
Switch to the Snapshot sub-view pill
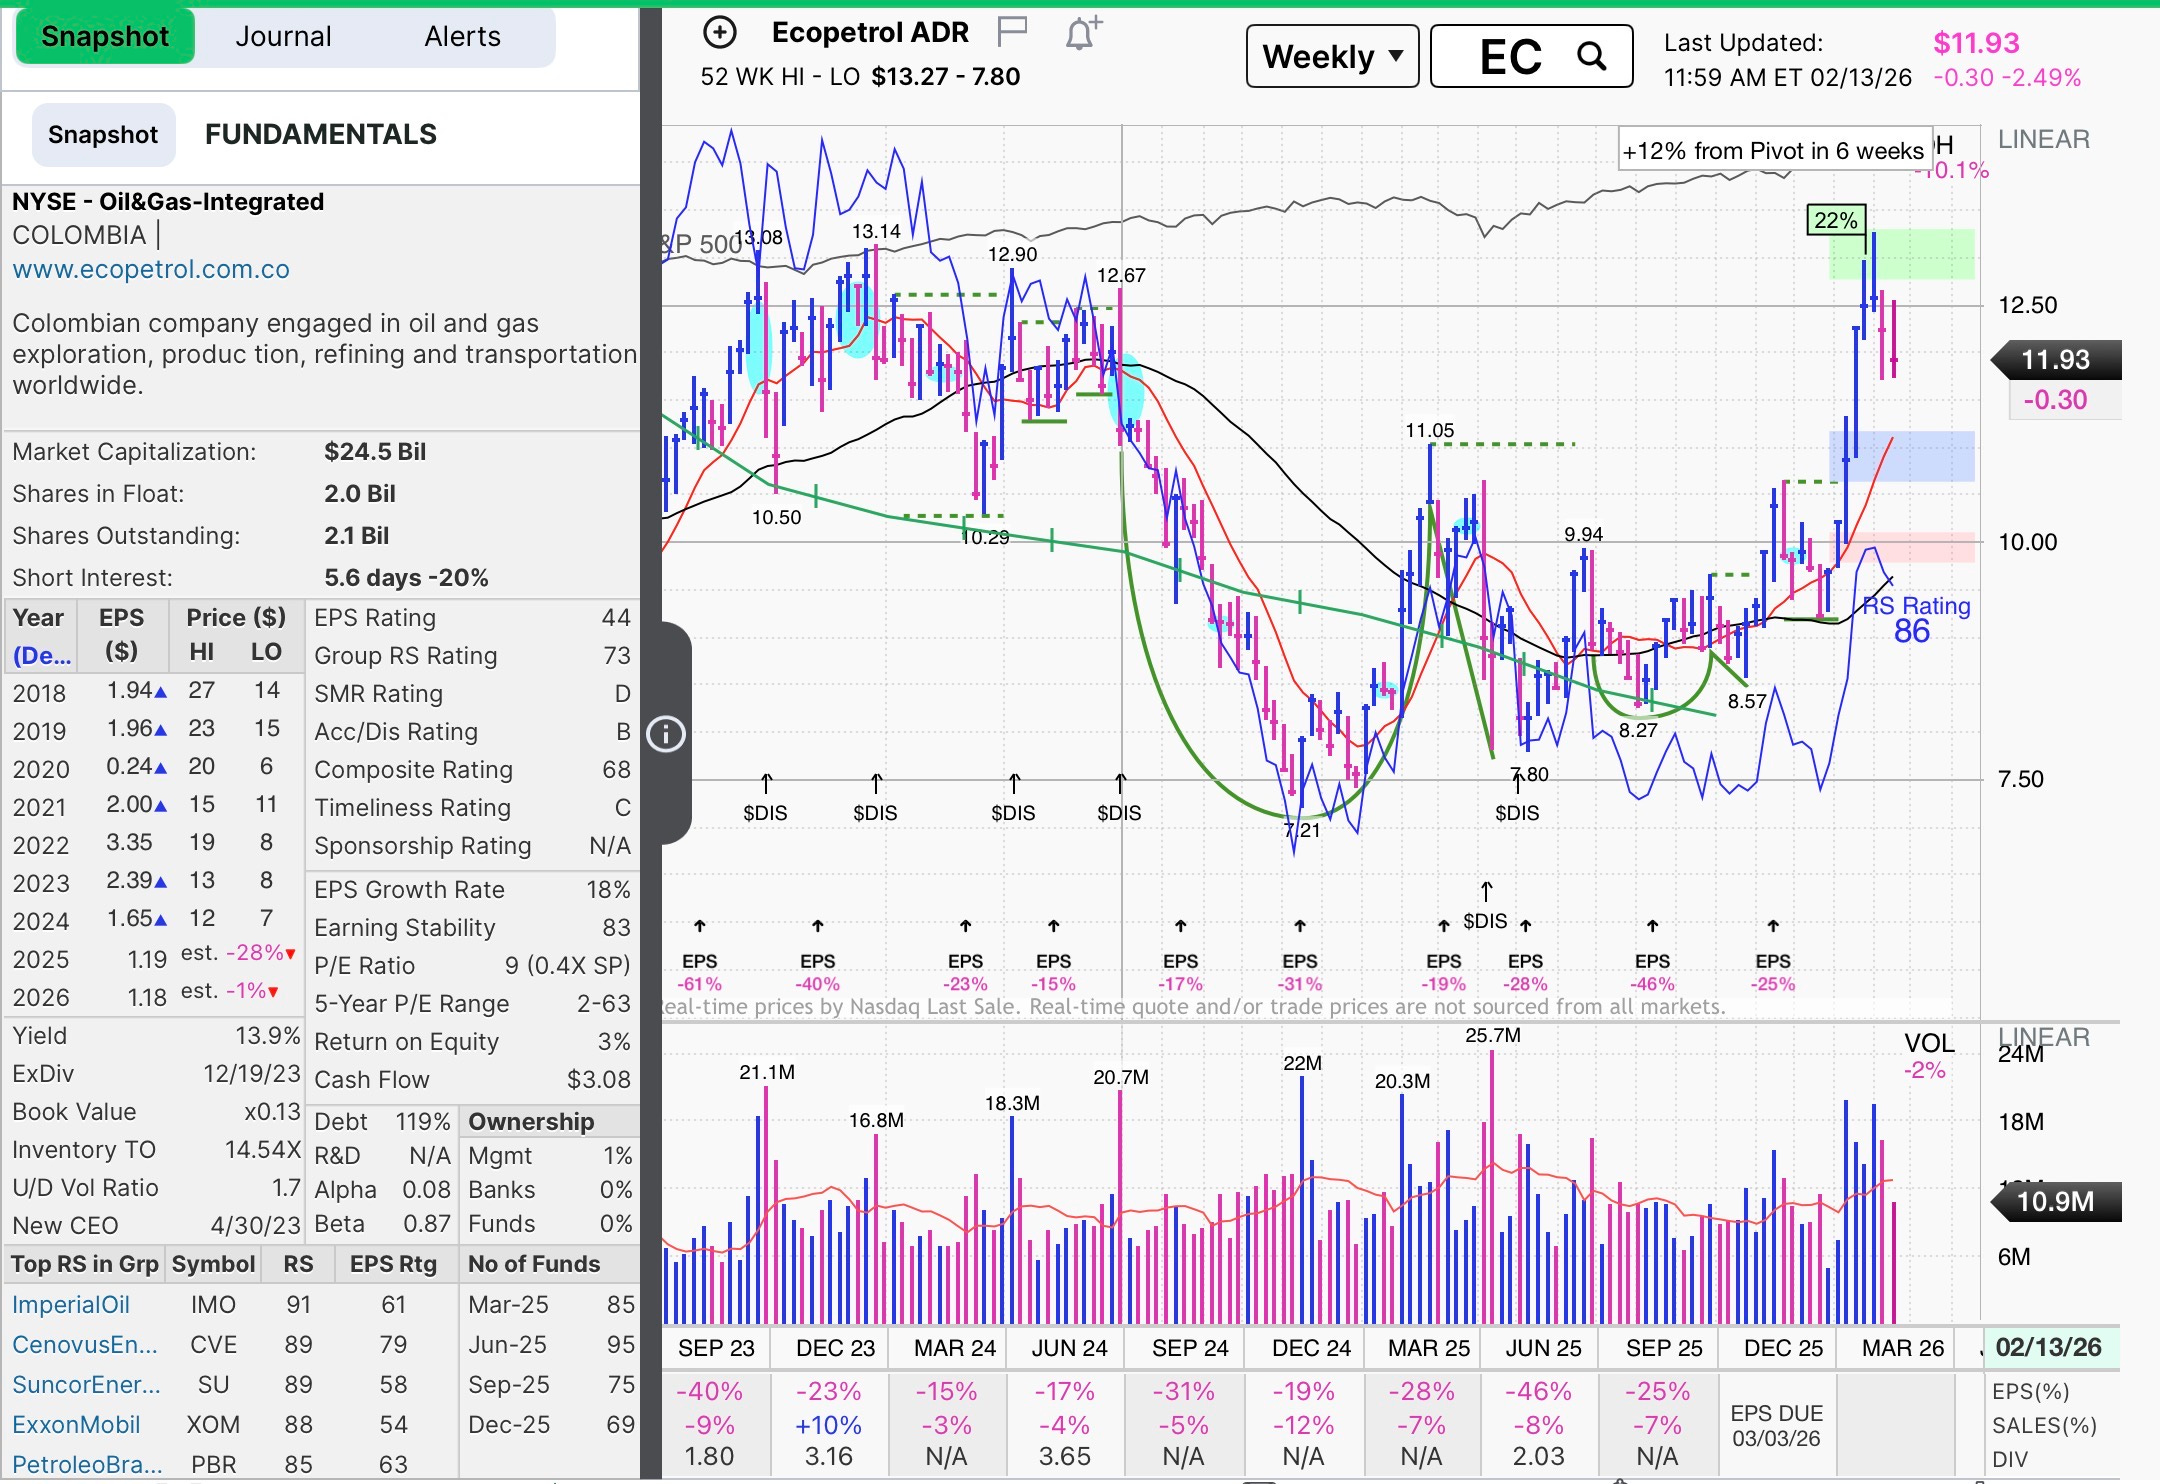point(103,135)
